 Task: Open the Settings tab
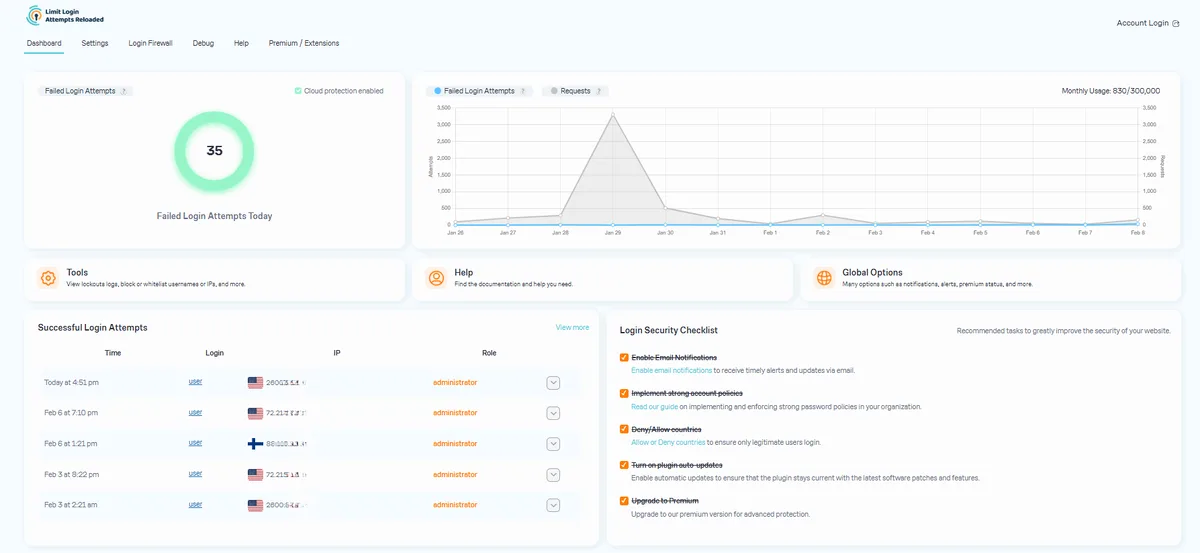[95, 43]
